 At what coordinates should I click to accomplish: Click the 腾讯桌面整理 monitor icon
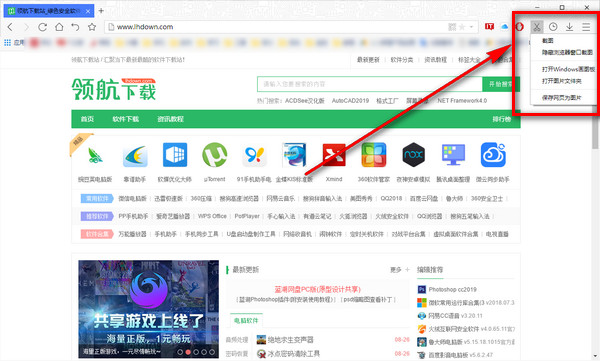click(x=453, y=155)
